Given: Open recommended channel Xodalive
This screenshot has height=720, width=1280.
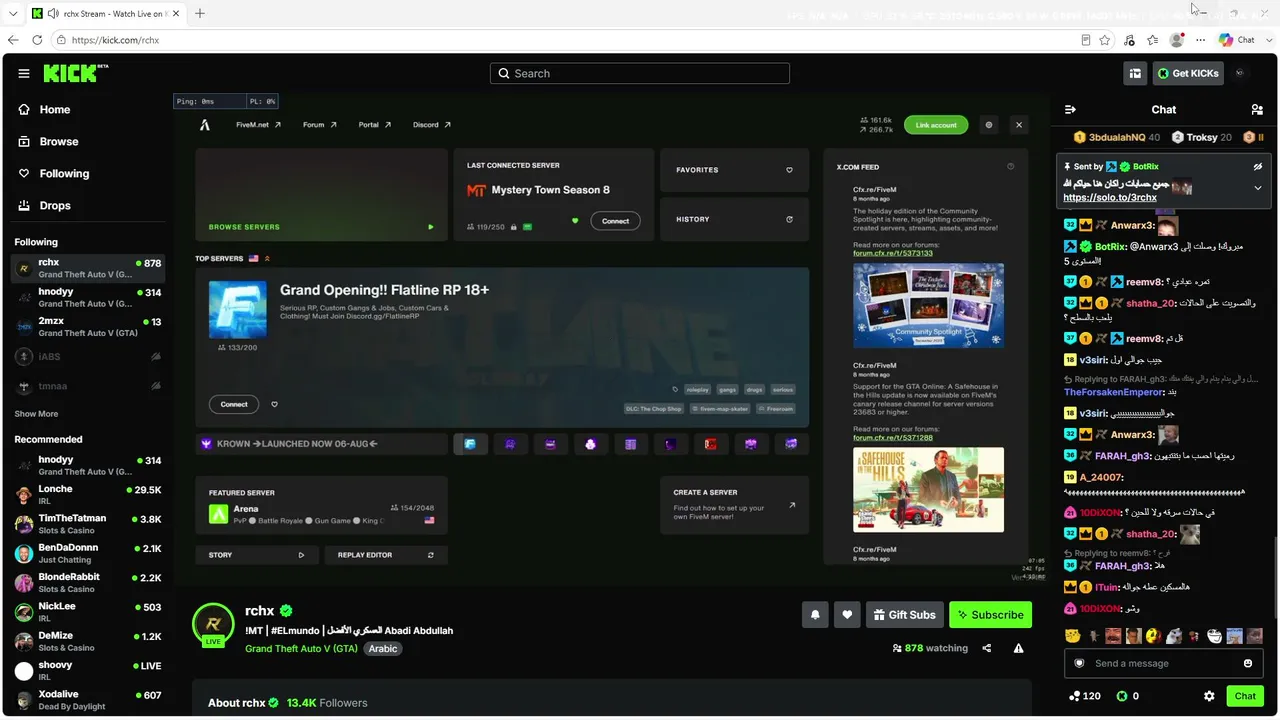Looking at the screenshot, I should pos(87,700).
